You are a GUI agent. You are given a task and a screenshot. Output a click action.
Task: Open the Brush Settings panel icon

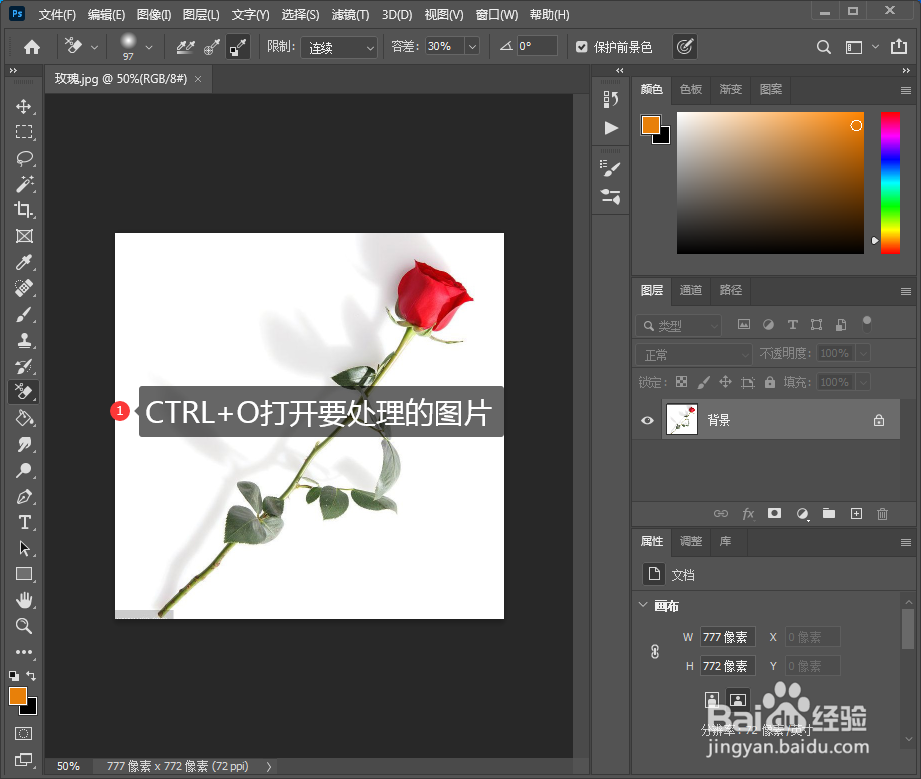(x=610, y=169)
